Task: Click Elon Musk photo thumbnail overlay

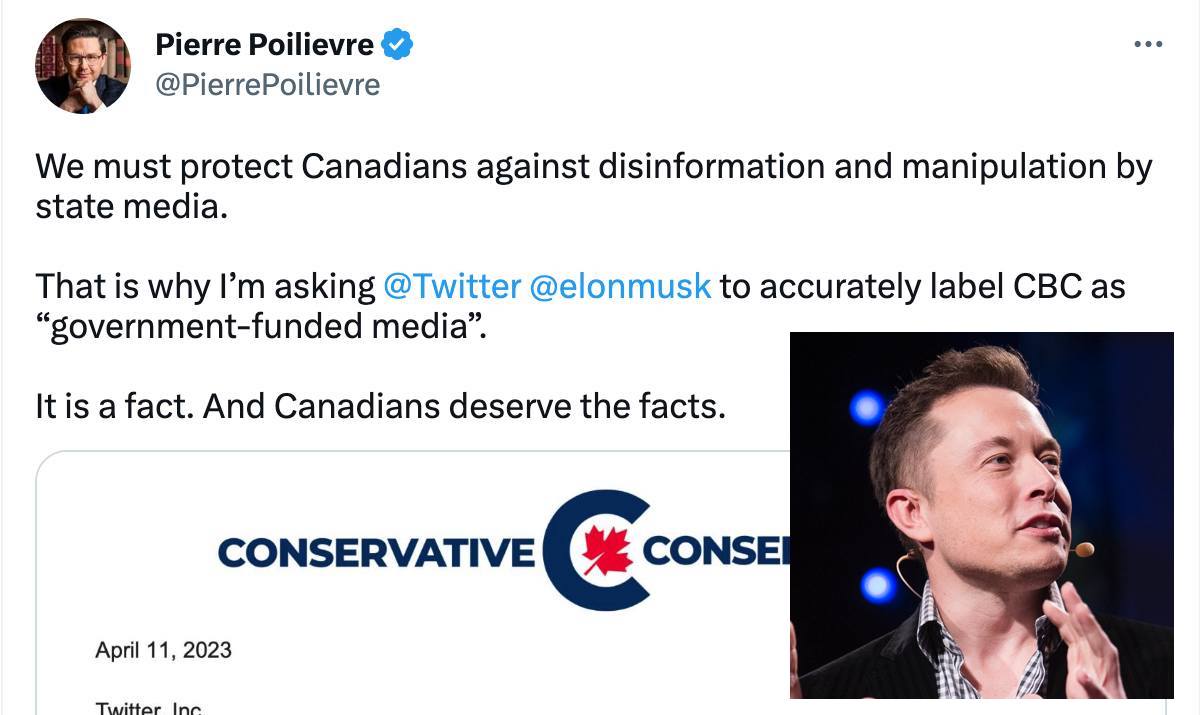Action: click(x=982, y=515)
